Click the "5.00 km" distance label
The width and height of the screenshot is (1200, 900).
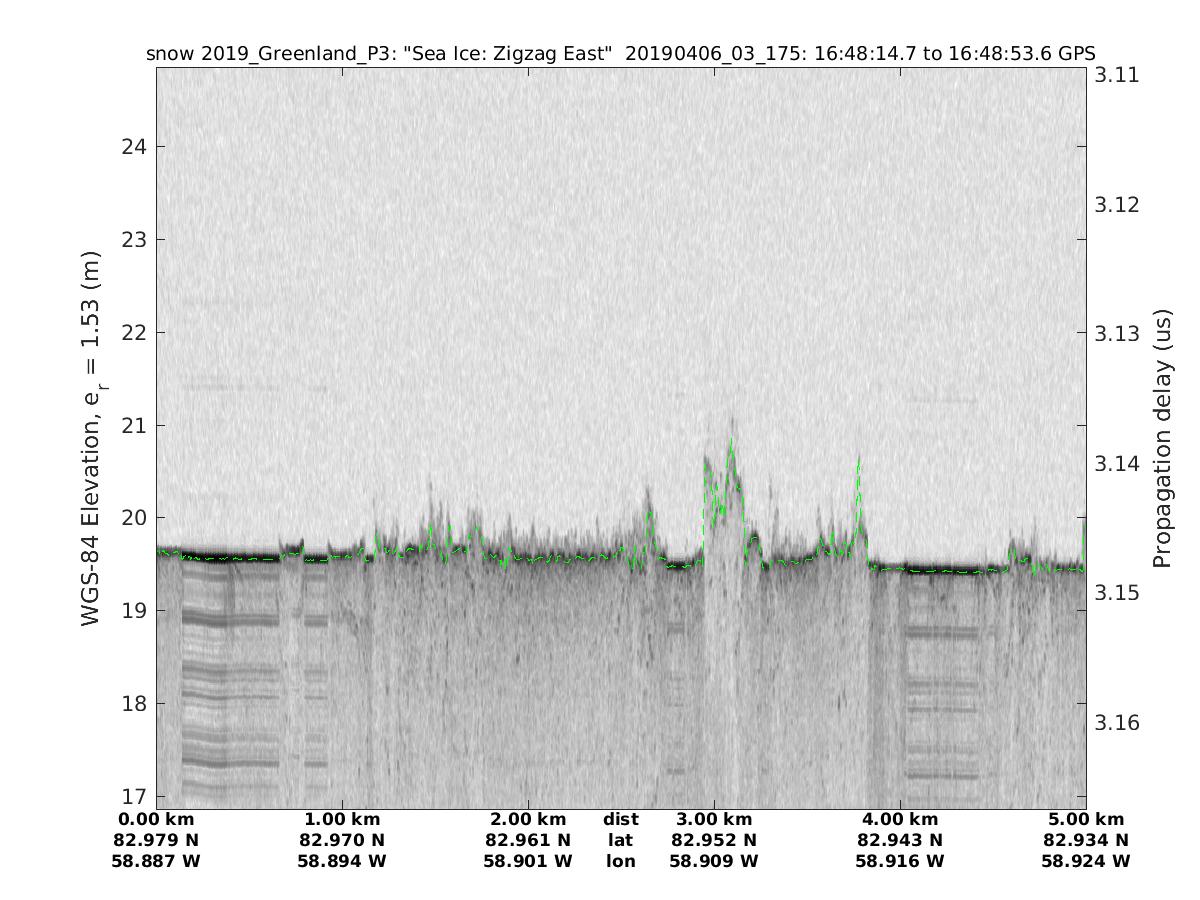1085,819
